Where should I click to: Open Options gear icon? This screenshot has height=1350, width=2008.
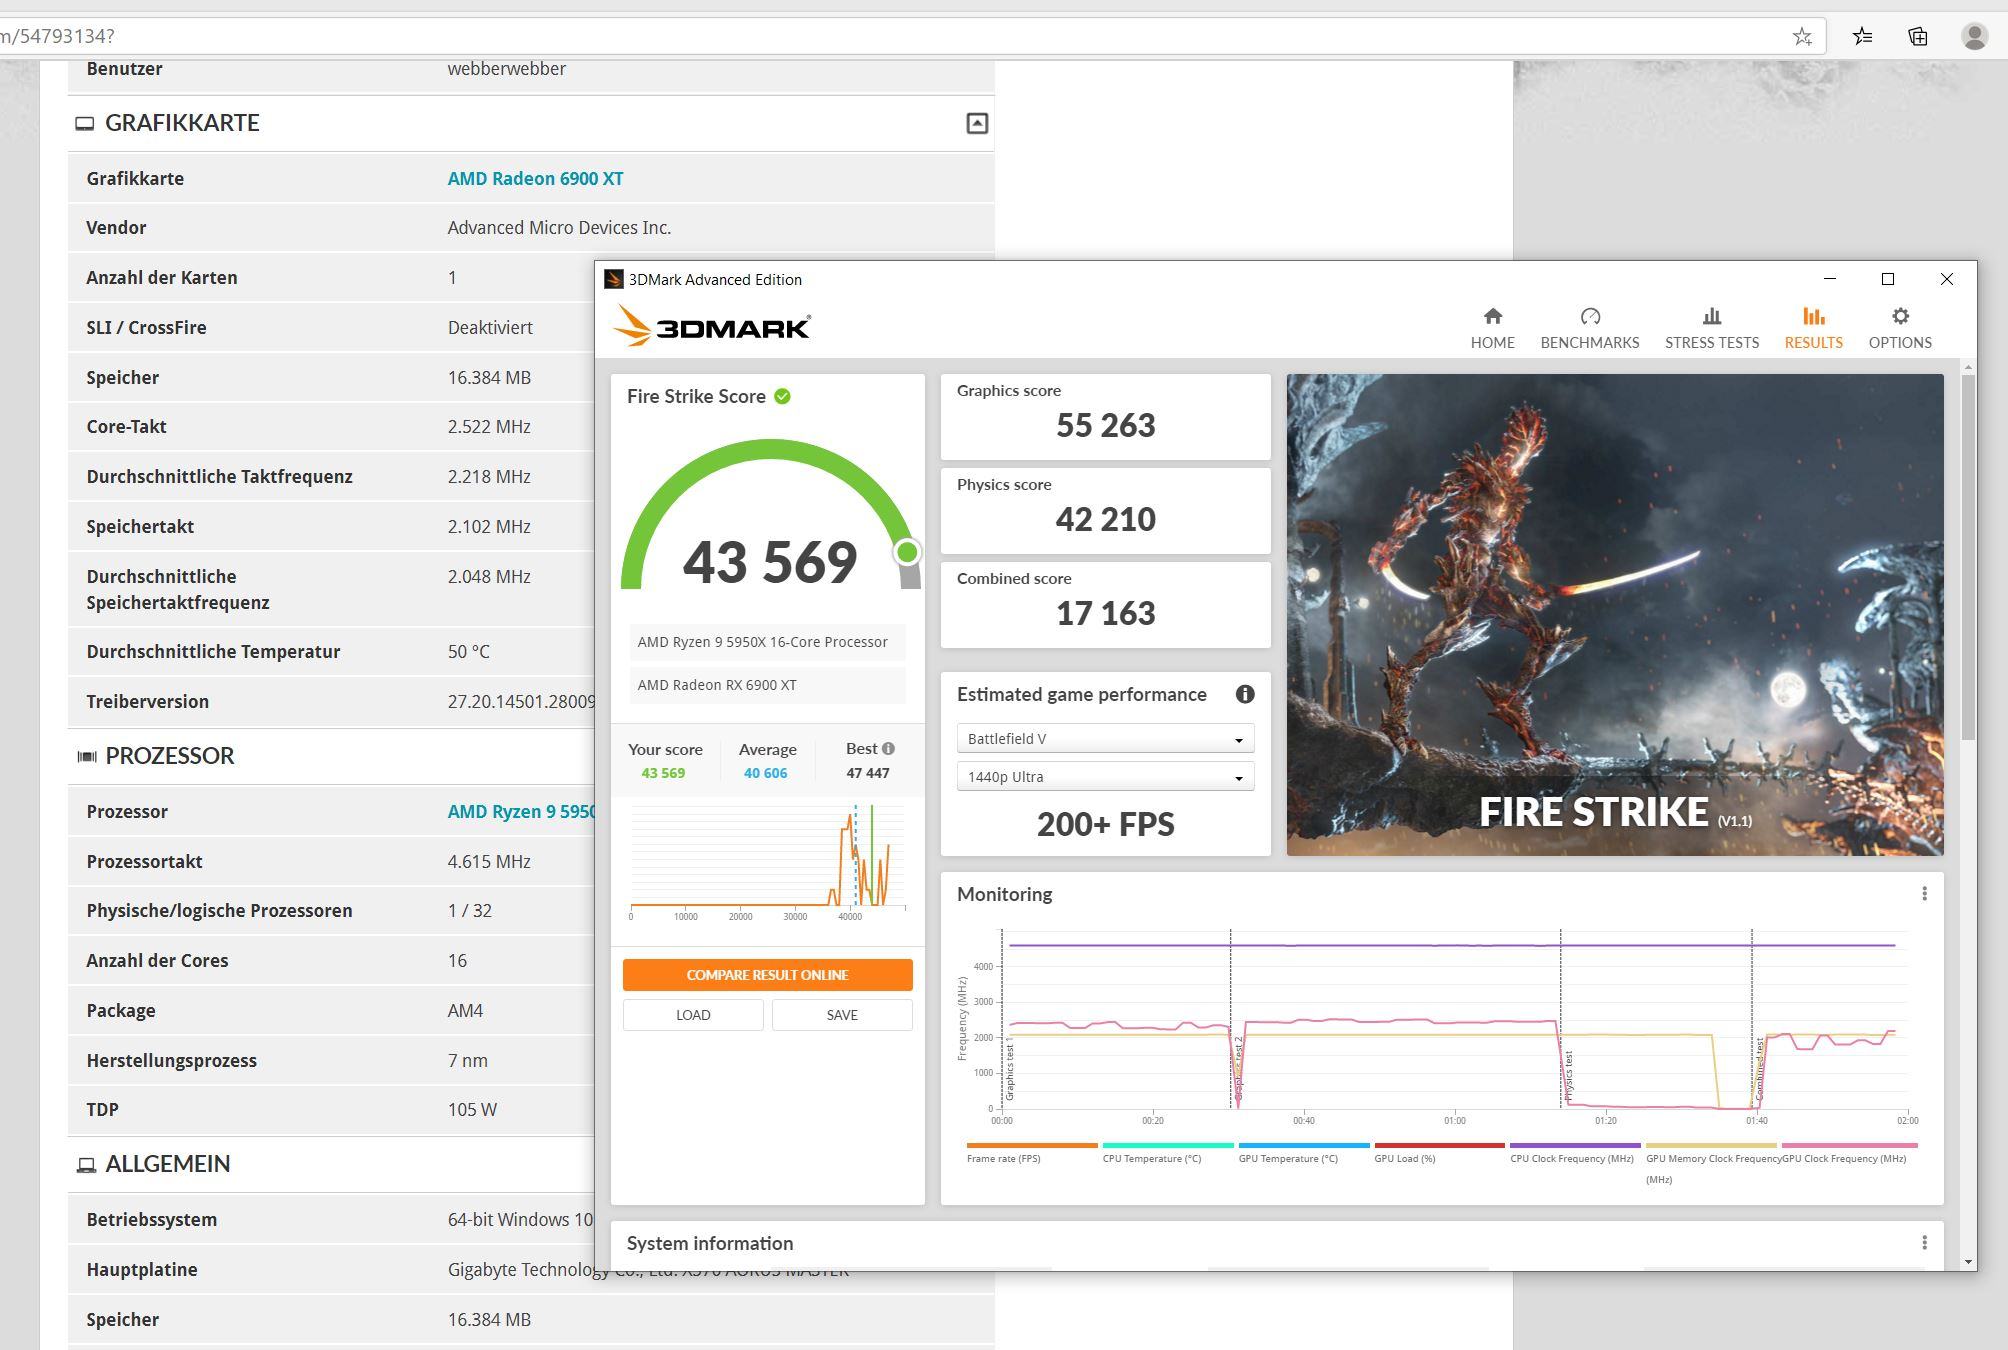1899,317
